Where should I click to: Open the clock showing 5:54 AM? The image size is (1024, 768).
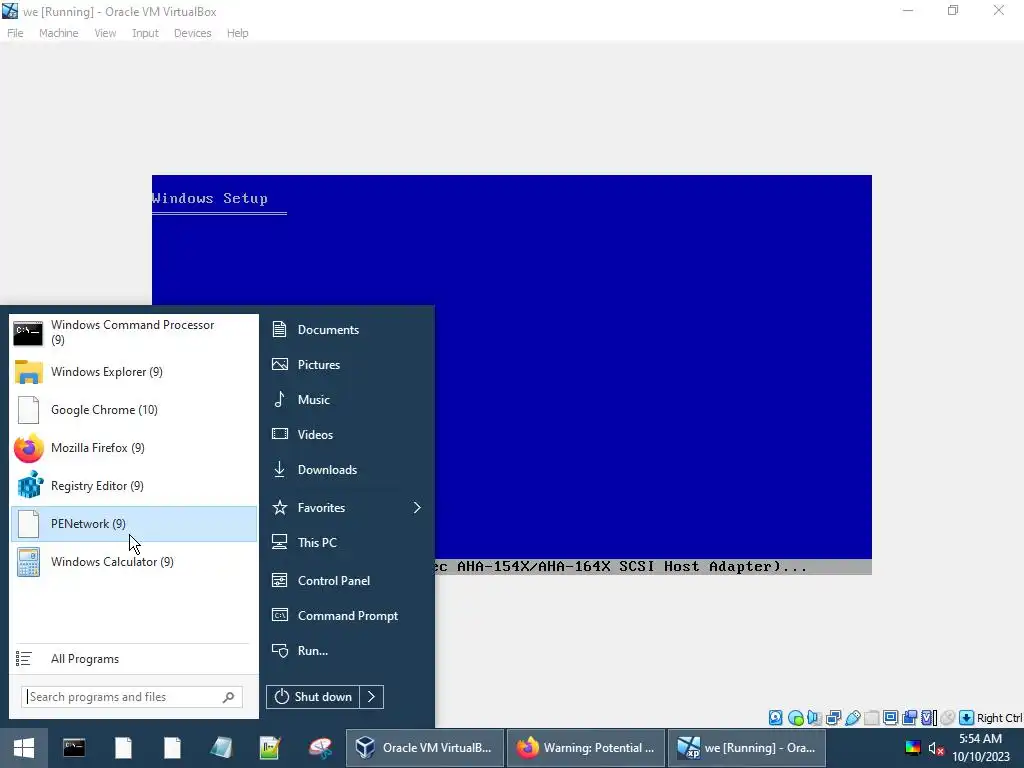981,748
